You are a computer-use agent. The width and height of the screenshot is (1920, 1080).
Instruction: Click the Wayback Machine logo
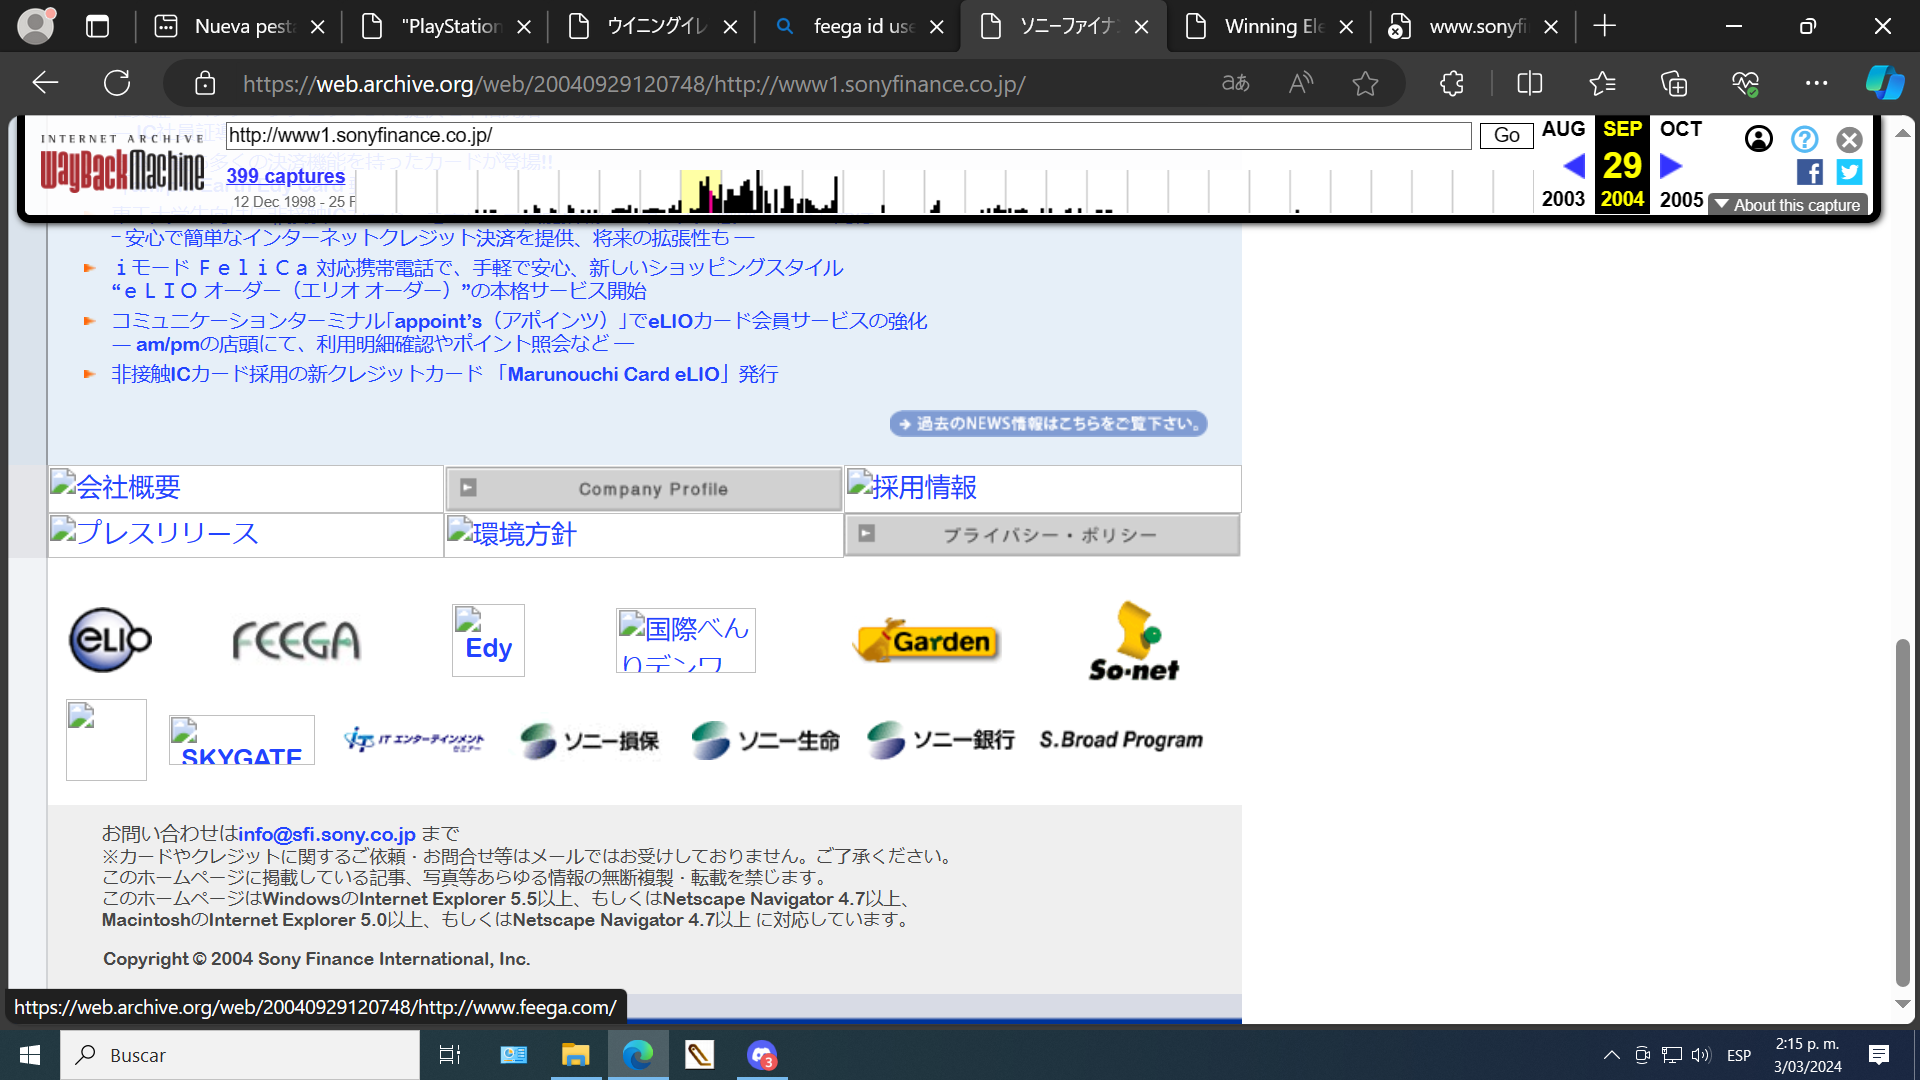[x=122, y=166]
